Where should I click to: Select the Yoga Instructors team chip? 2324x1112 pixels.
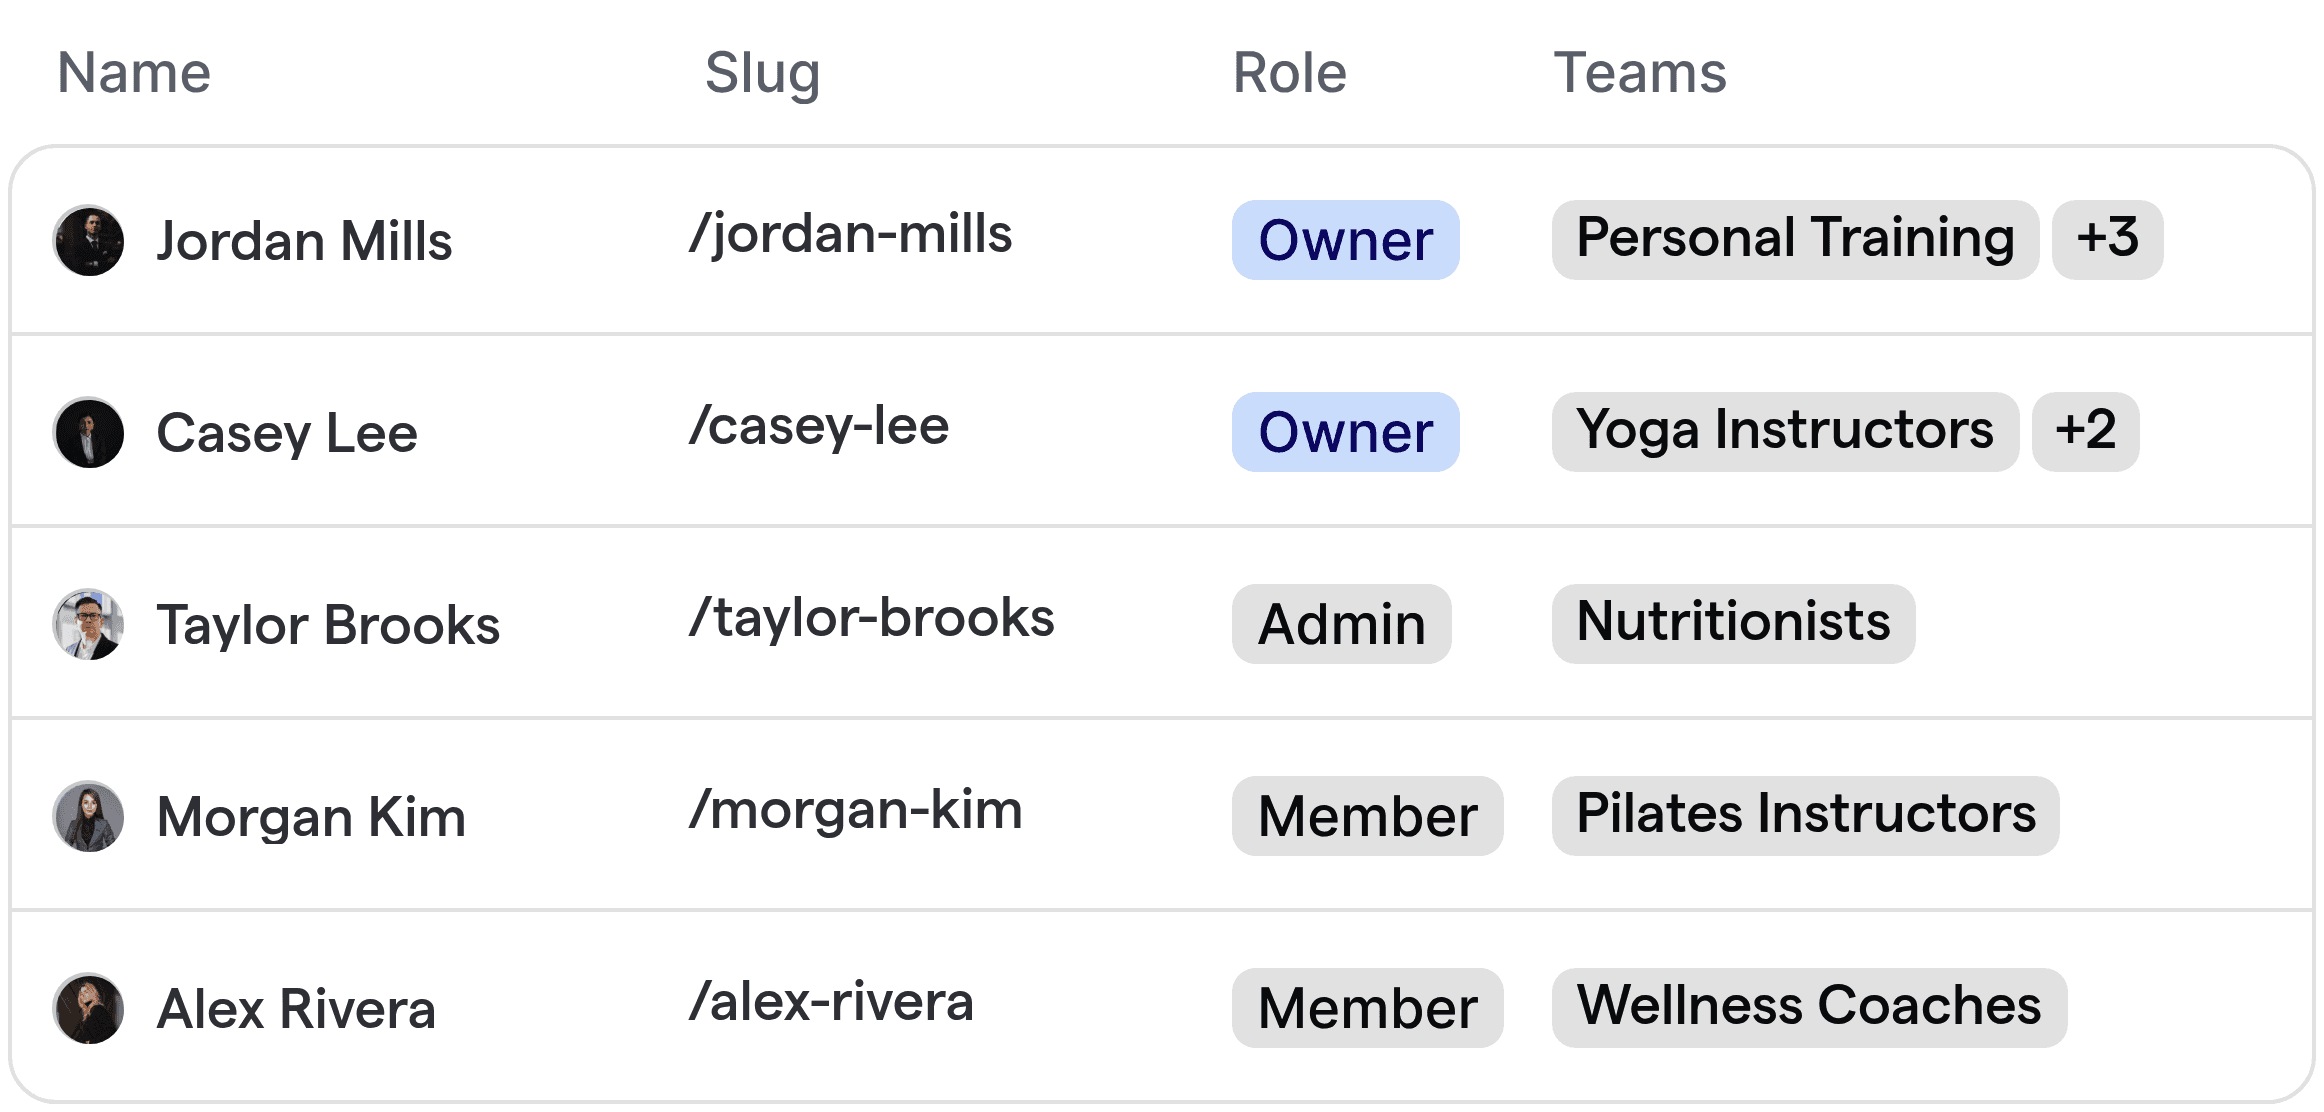pos(1784,430)
